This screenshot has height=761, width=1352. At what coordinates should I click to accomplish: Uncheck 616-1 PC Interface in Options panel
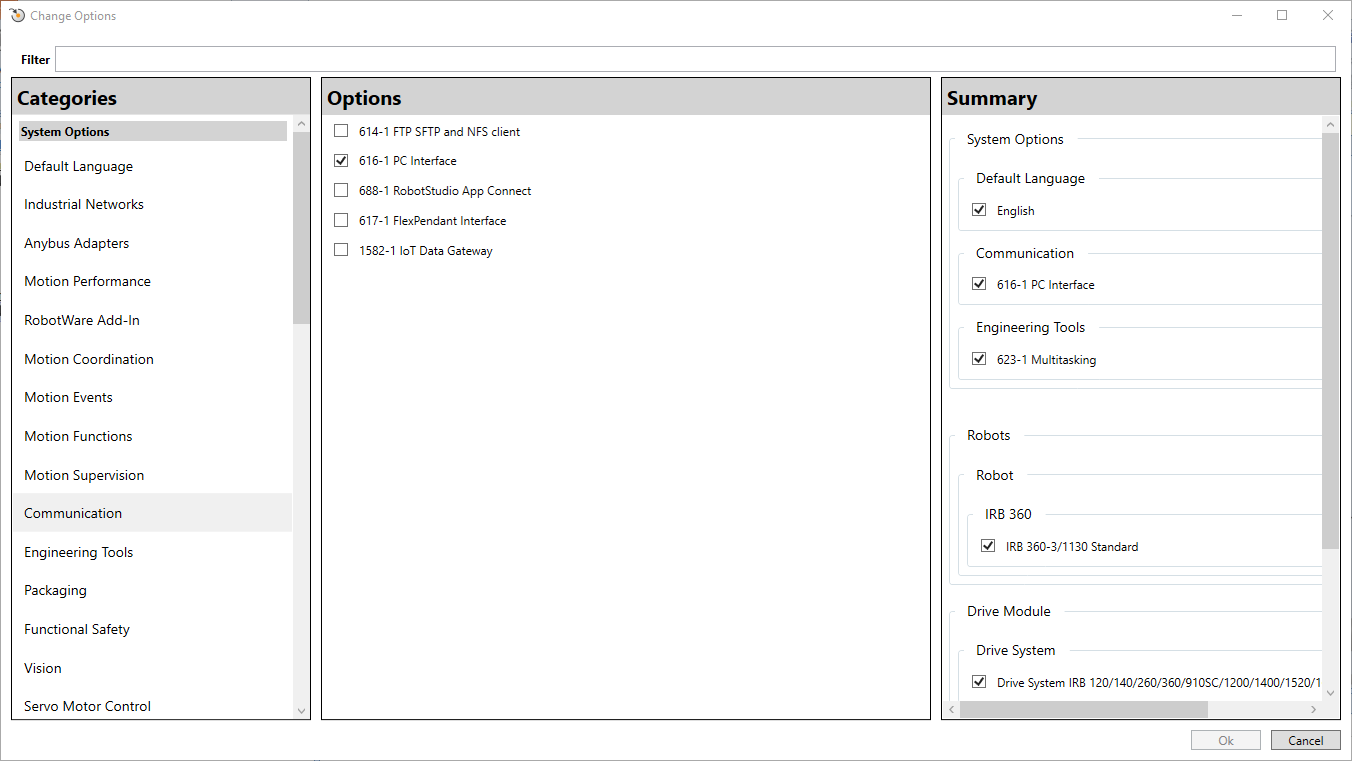(x=341, y=160)
